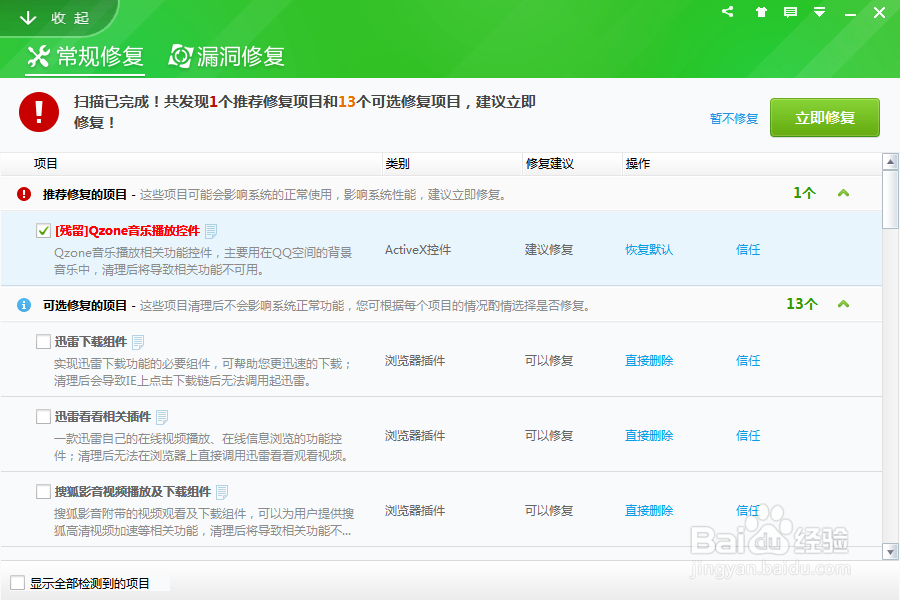Click 信任 for 迅雷下载组件
The height and width of the screenshot is (600, 900).
point(748,361)
